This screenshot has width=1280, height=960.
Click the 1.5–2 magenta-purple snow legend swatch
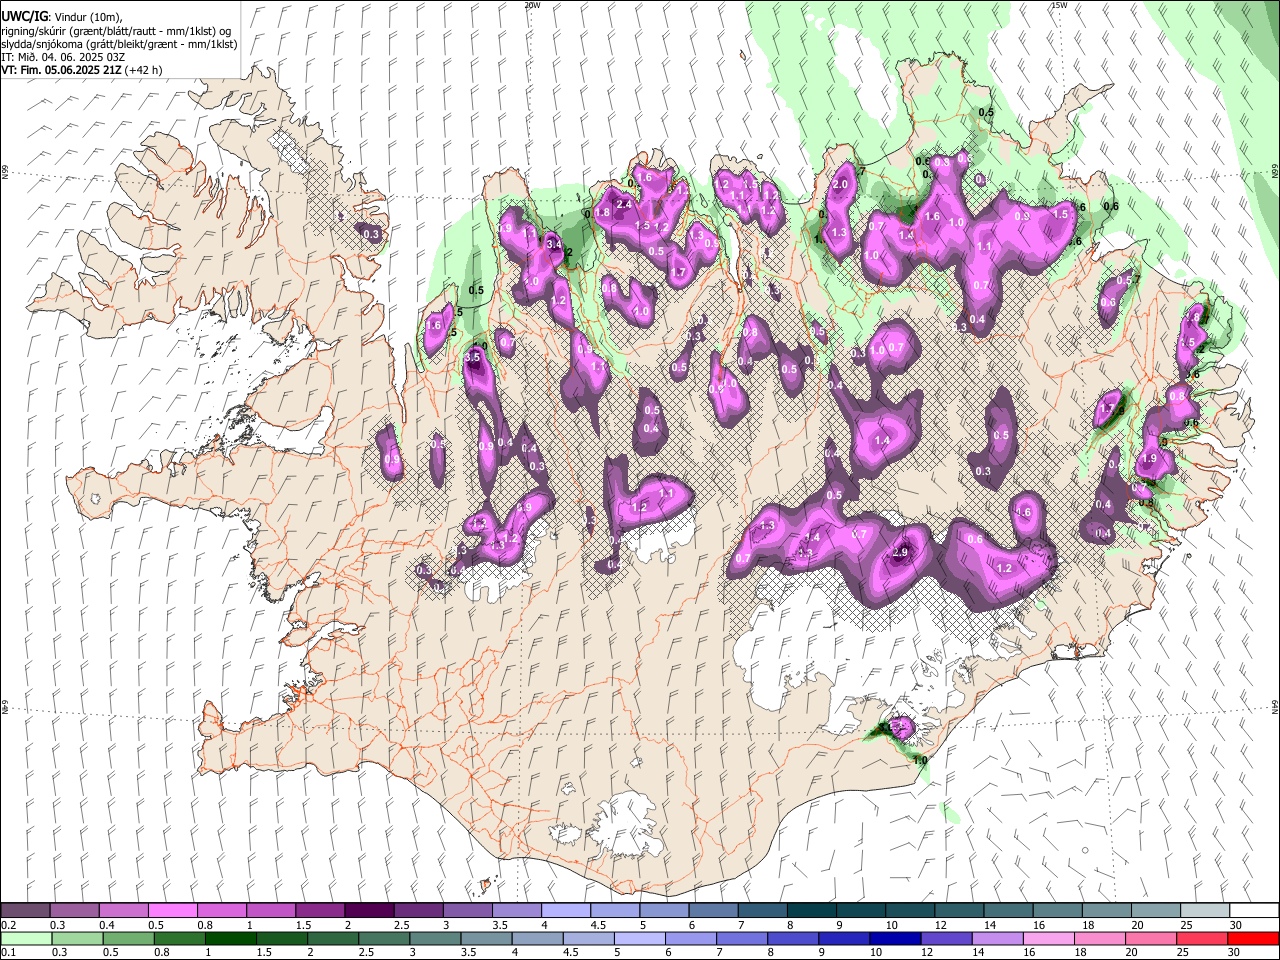coord(319,911)
